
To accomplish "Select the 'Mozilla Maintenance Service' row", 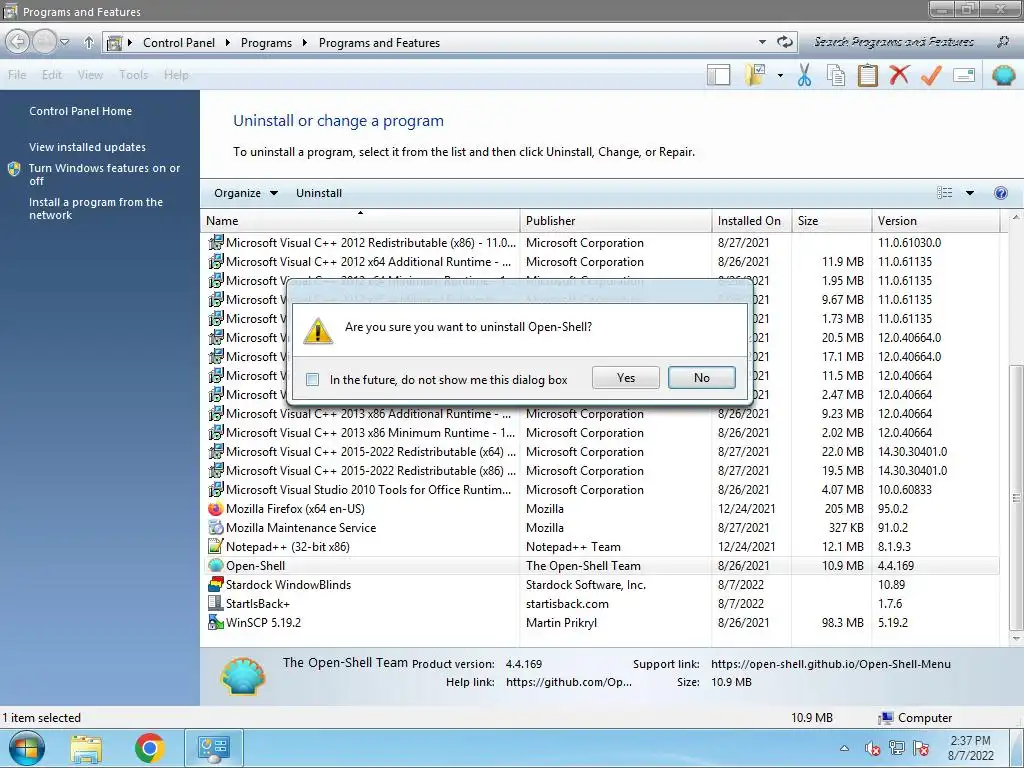I will coord(600,528).
